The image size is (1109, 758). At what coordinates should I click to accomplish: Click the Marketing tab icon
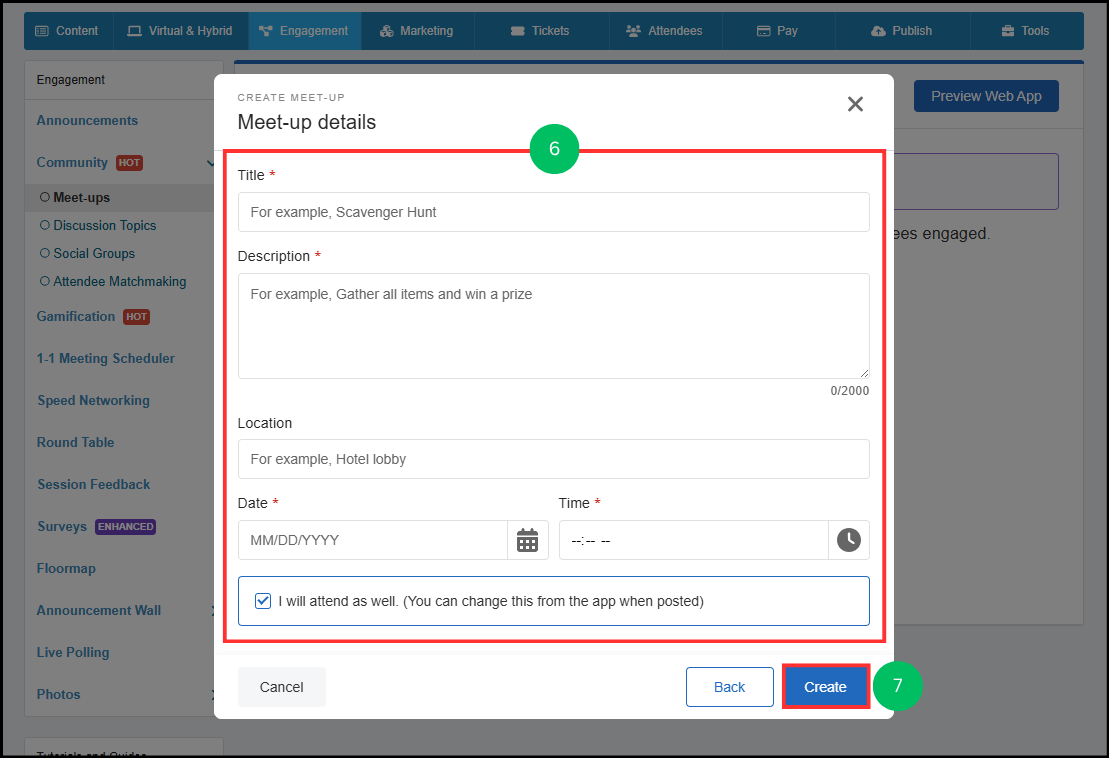[x=386, y=31]
